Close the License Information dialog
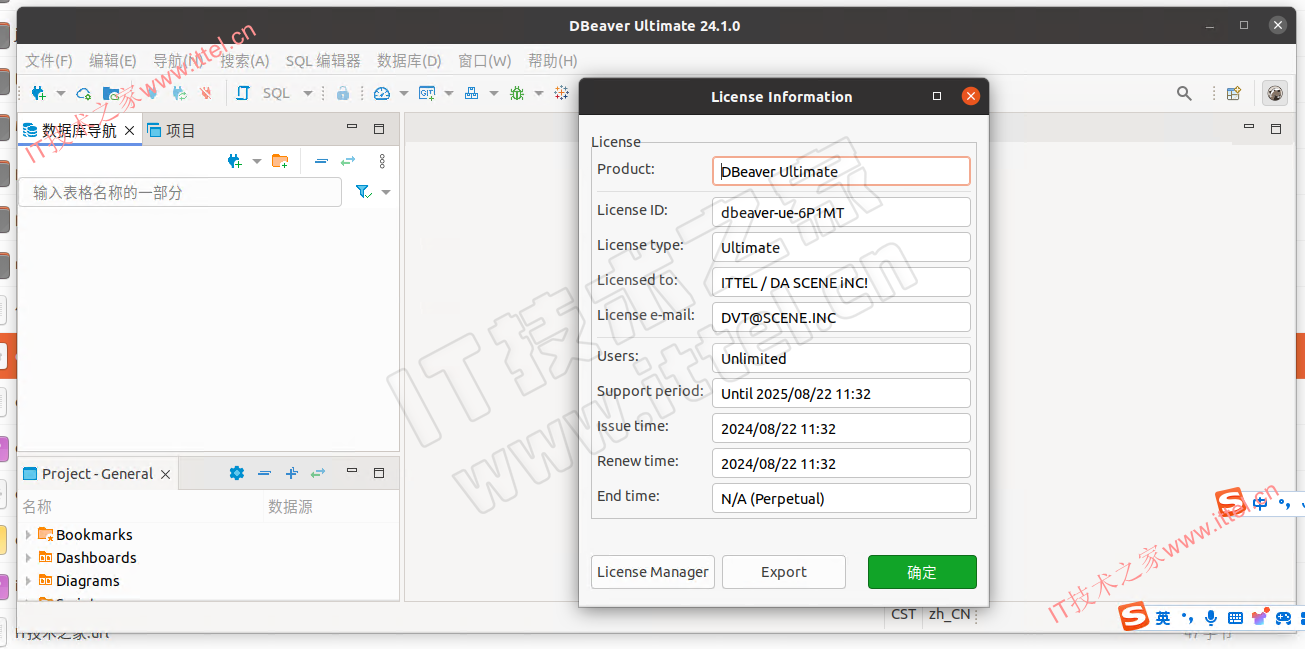1305x649 pixels. pyautogui.click(x=970, y=96)
